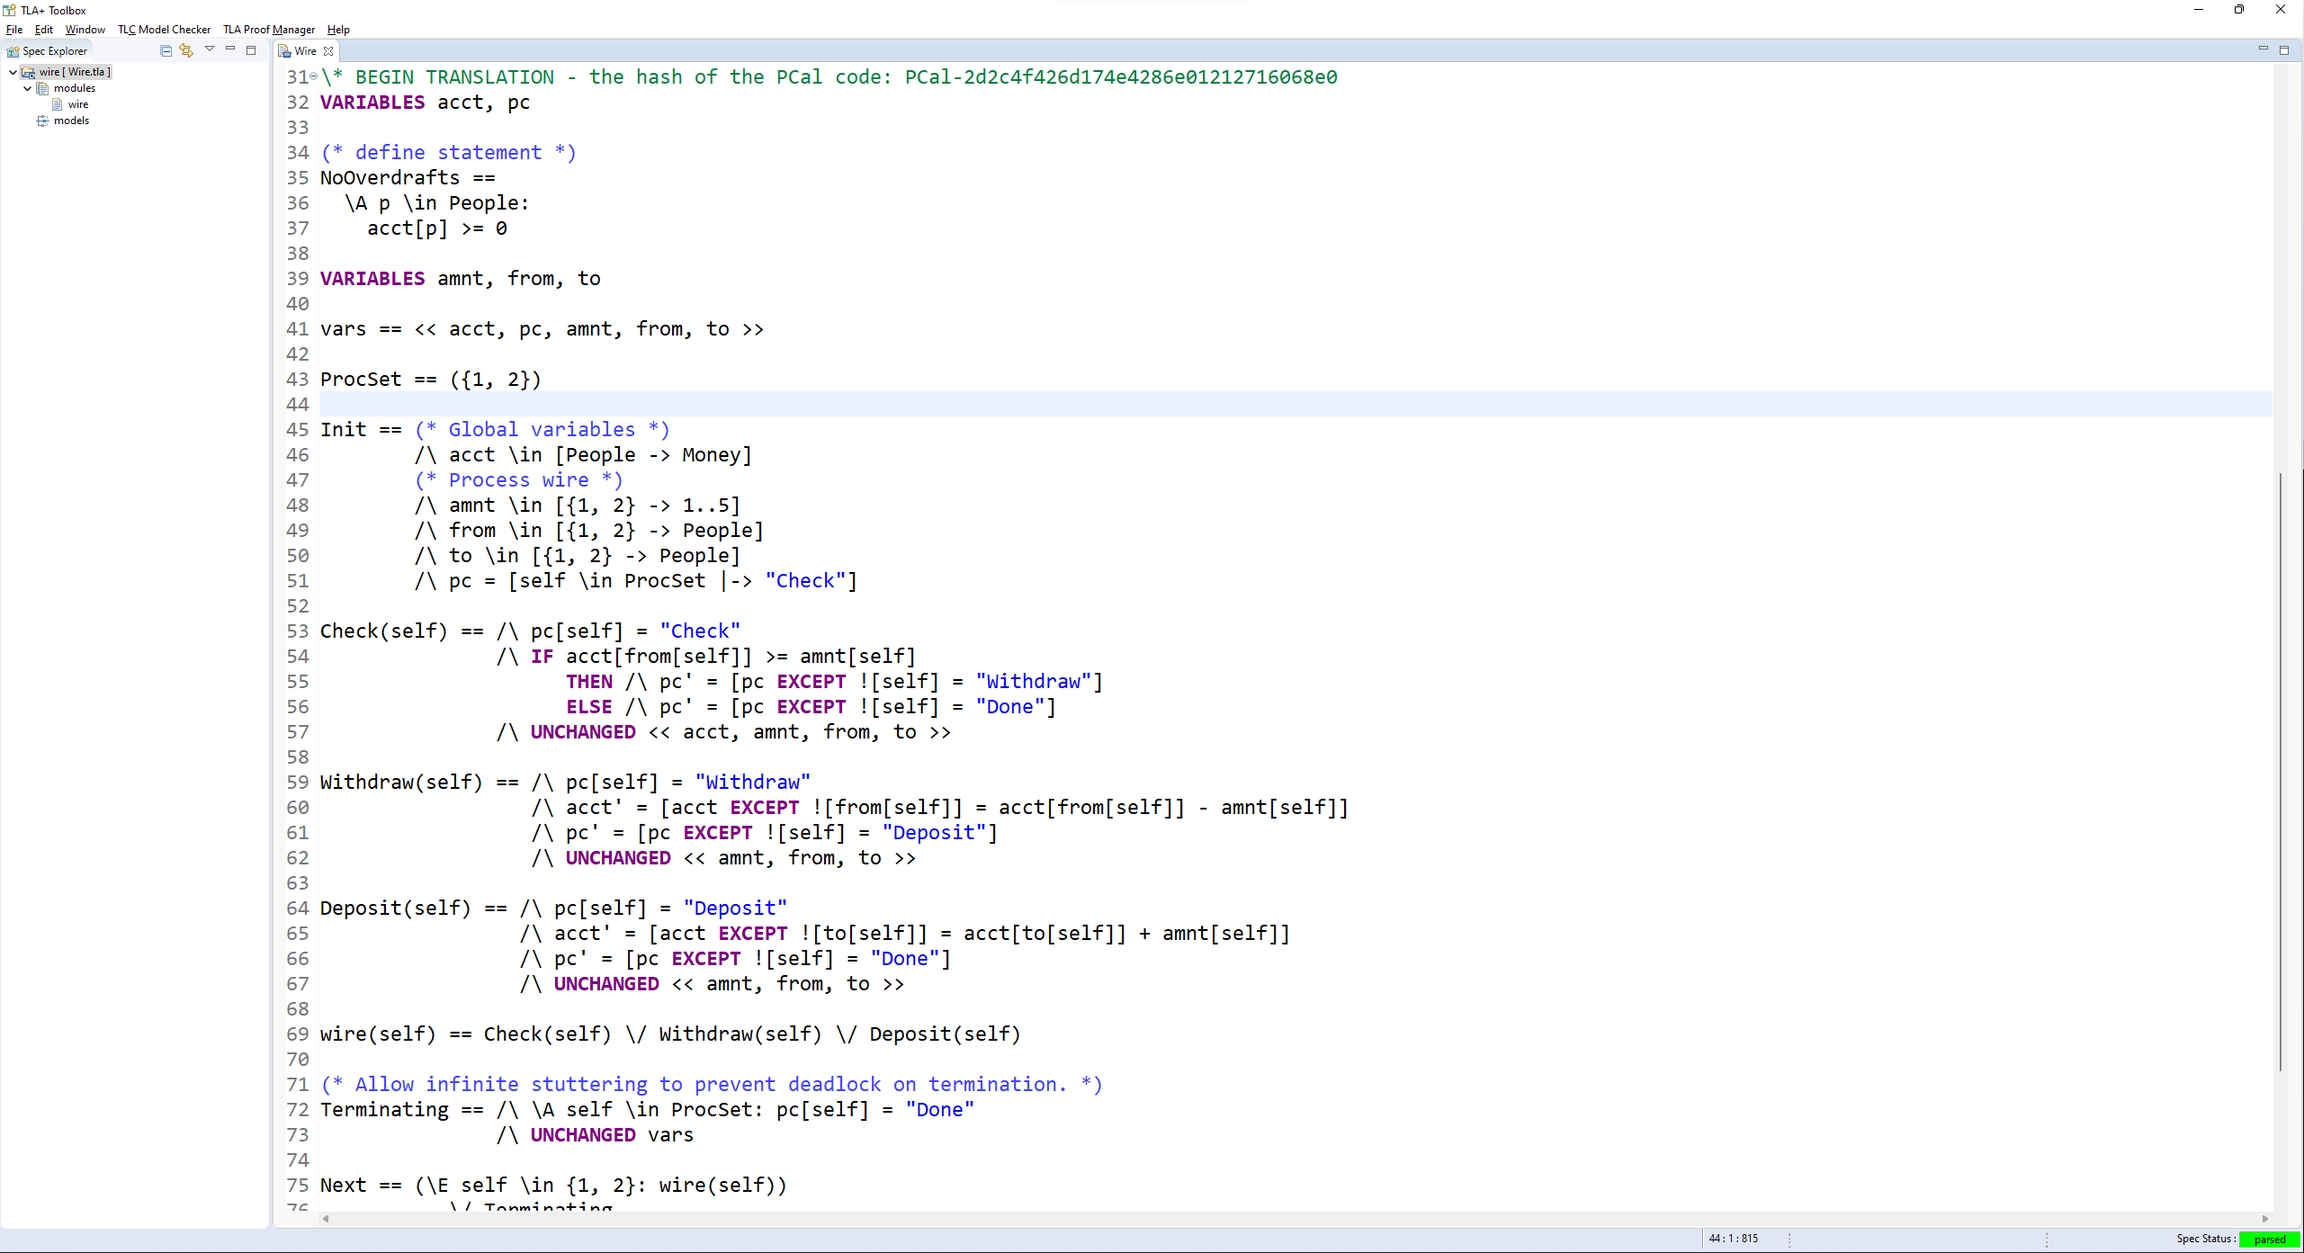2304x1253 pixels.
Task: Toggle Link with Editor in Spec Explorer
Action: tap(187, 51)
